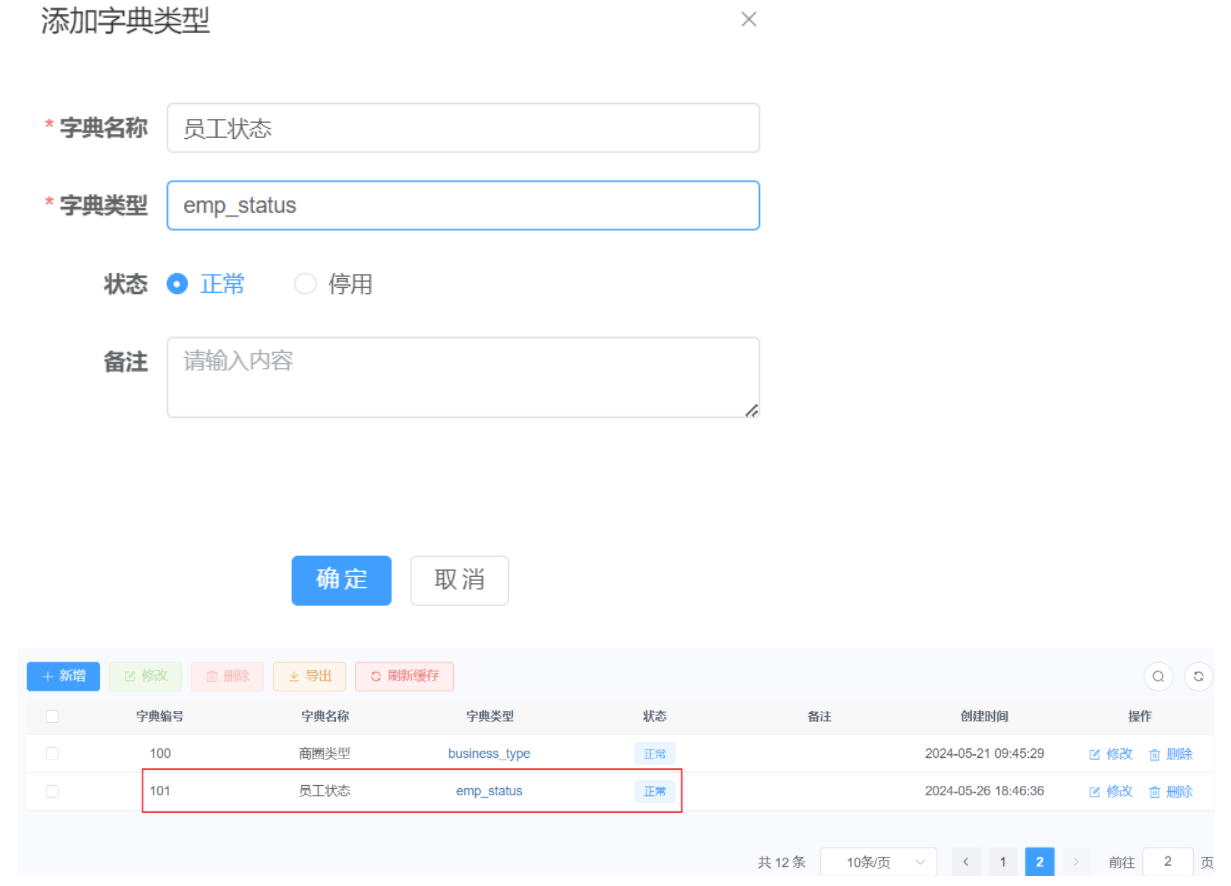The height and width of the screenshot is (886, 1231).
Task: Click the 正常 tag in row 100
Action: (655, 754)
